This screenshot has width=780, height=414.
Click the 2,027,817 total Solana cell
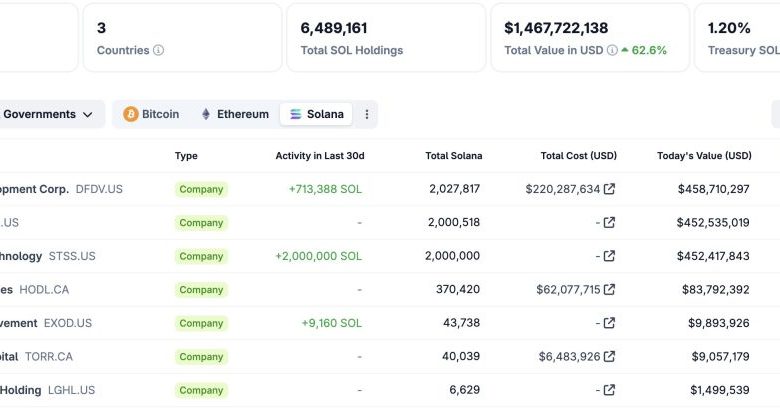coord(455,189)
